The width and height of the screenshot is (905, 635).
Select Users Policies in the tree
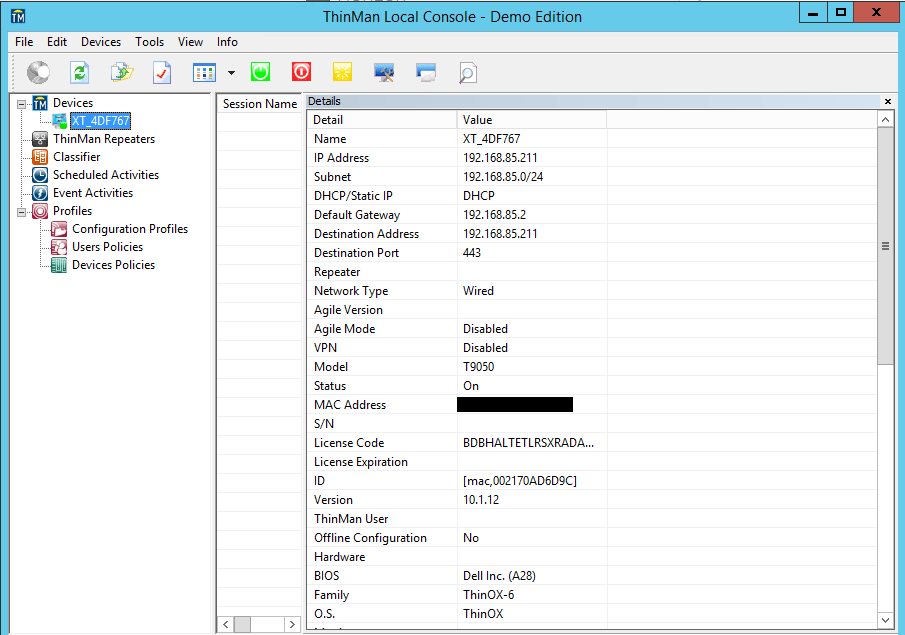pos(107,246)
